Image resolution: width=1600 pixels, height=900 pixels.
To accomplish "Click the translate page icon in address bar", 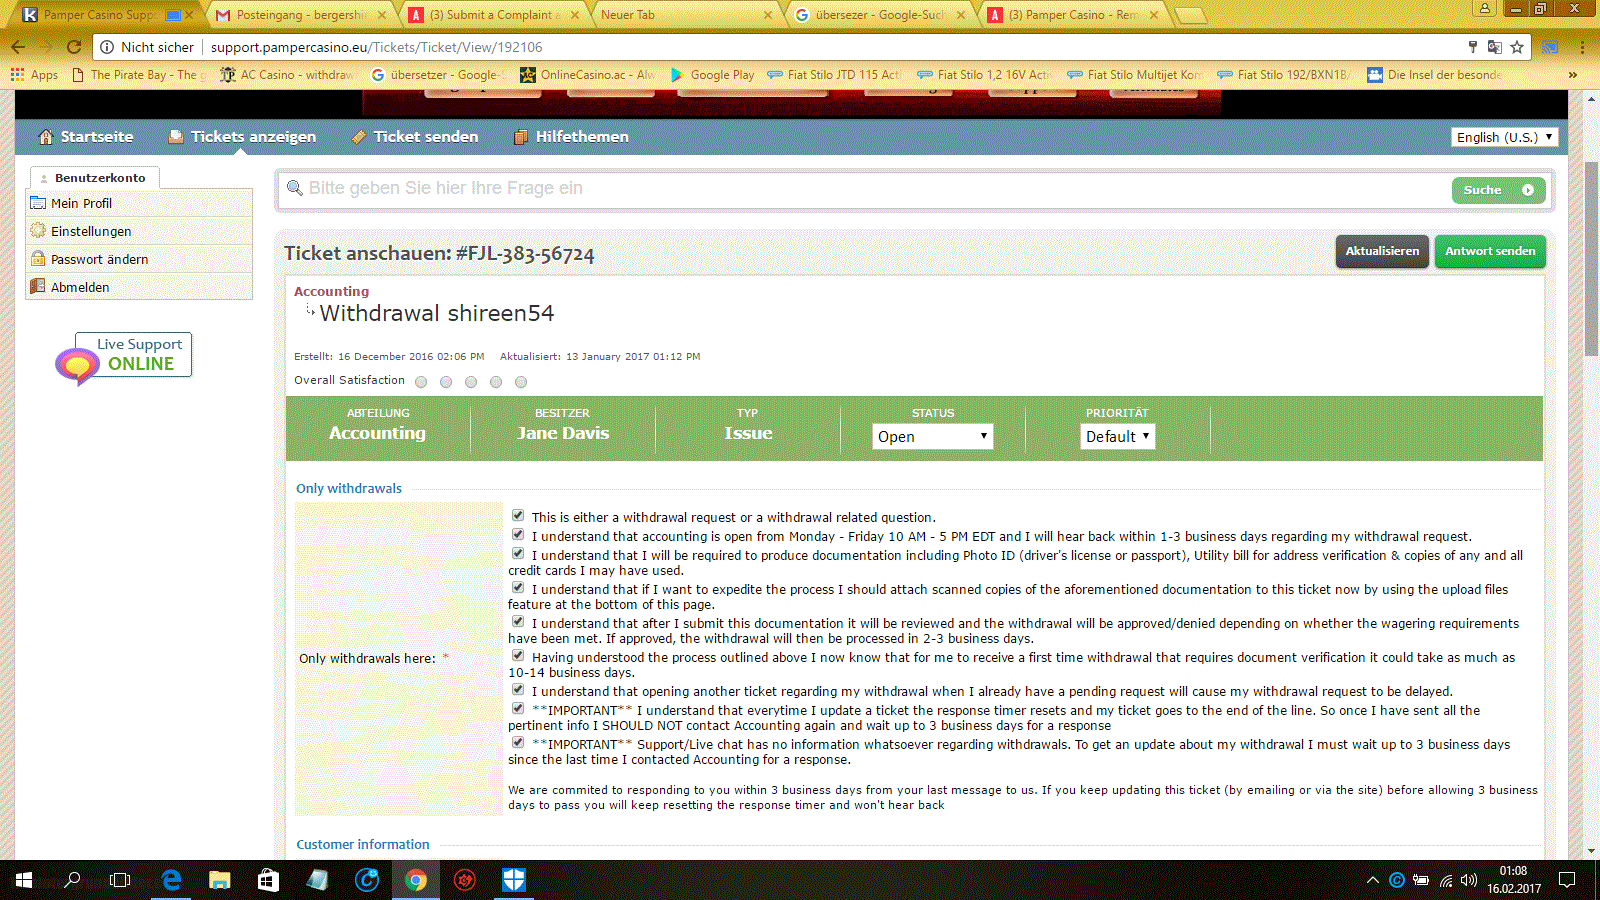I will coord(1494,47).
